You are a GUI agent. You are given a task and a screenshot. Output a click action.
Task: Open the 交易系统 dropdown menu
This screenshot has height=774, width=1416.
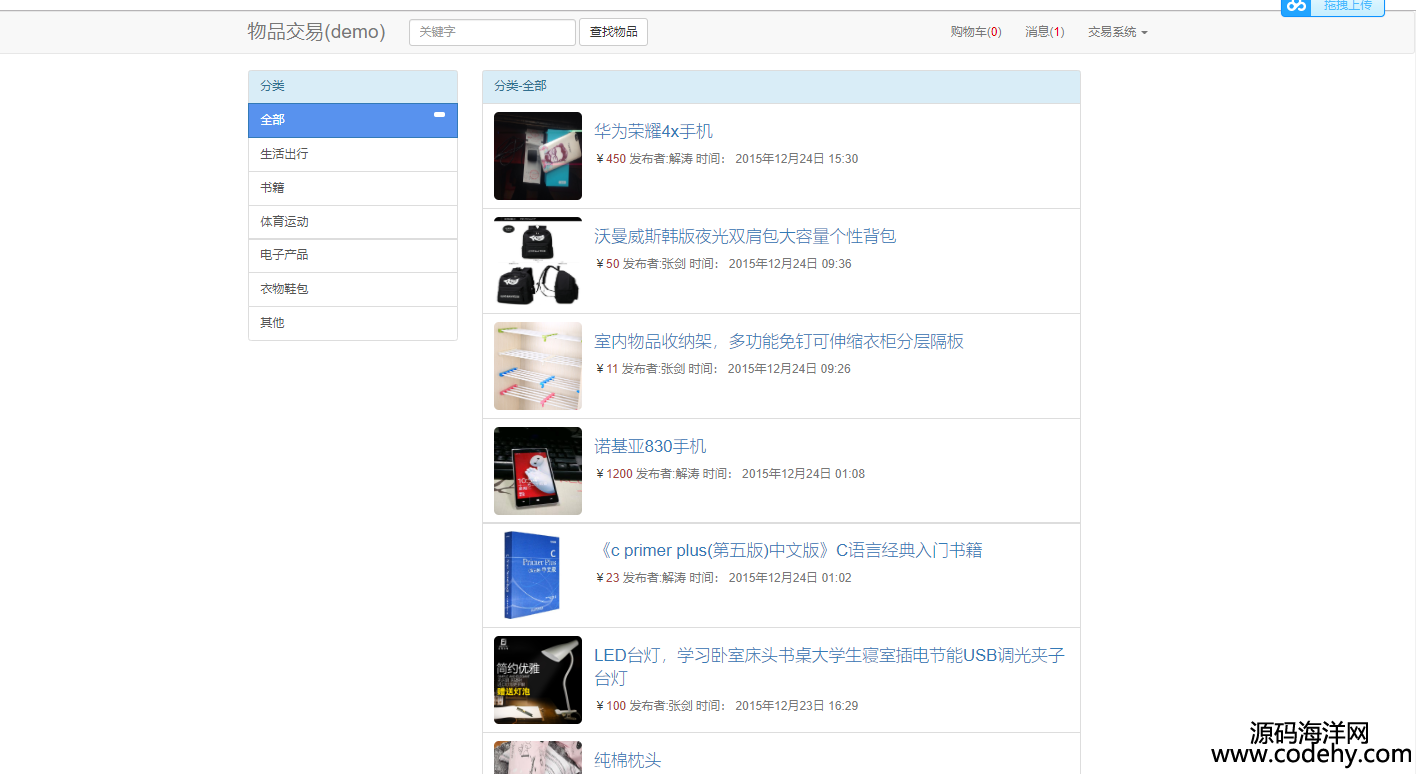pos(1118,32)
